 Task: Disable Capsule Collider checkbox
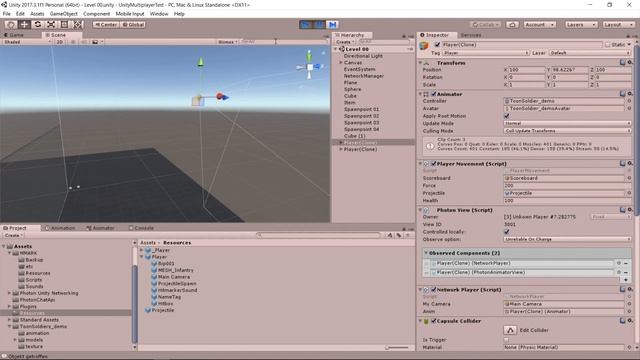(x=434, y=321)
